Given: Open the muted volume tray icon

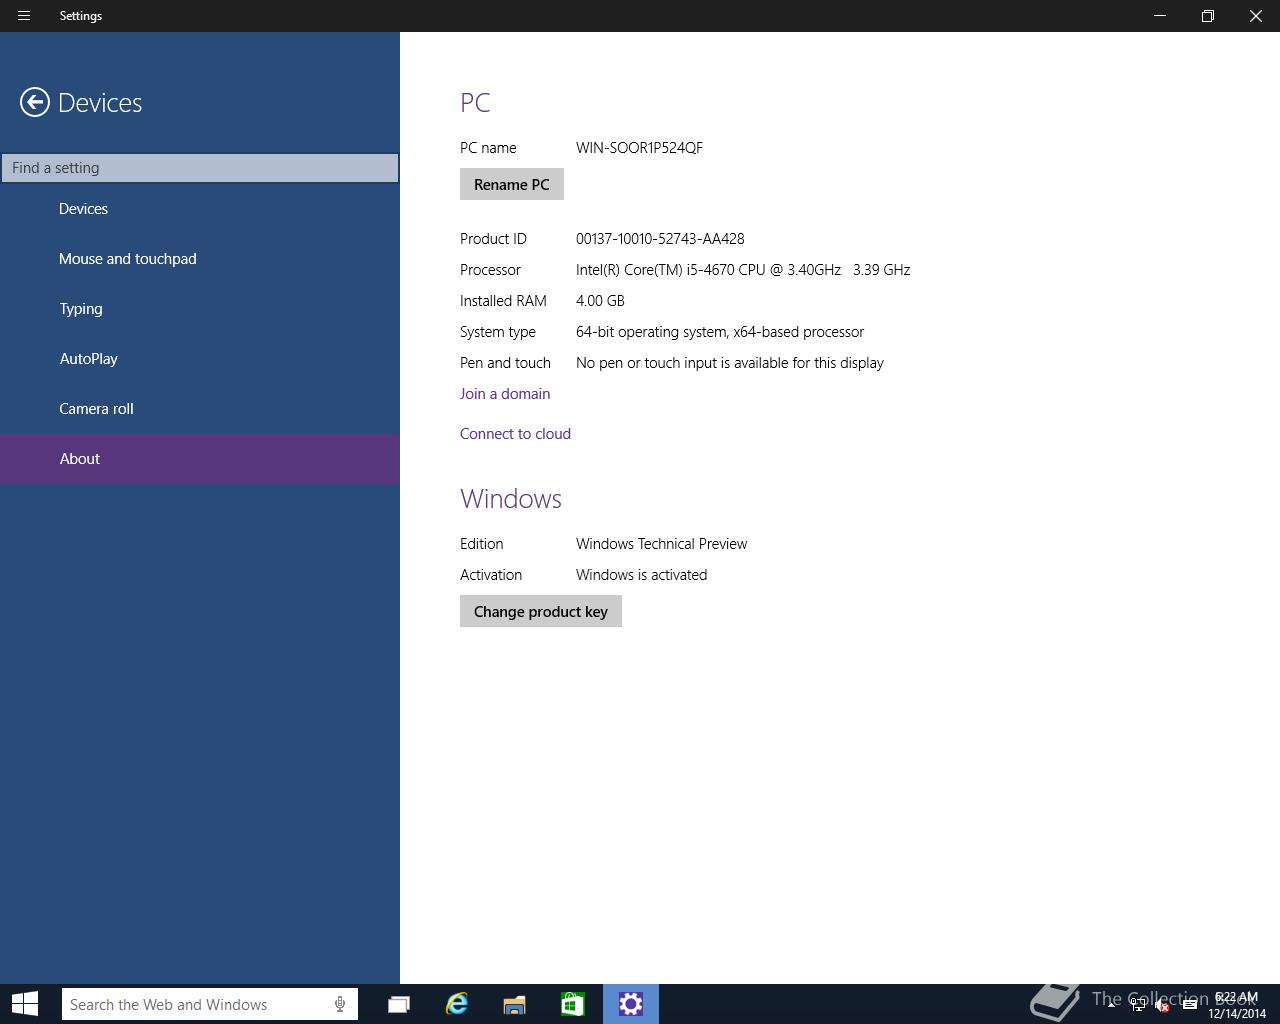Looking at the screenshot, I should point(1163,1004).
